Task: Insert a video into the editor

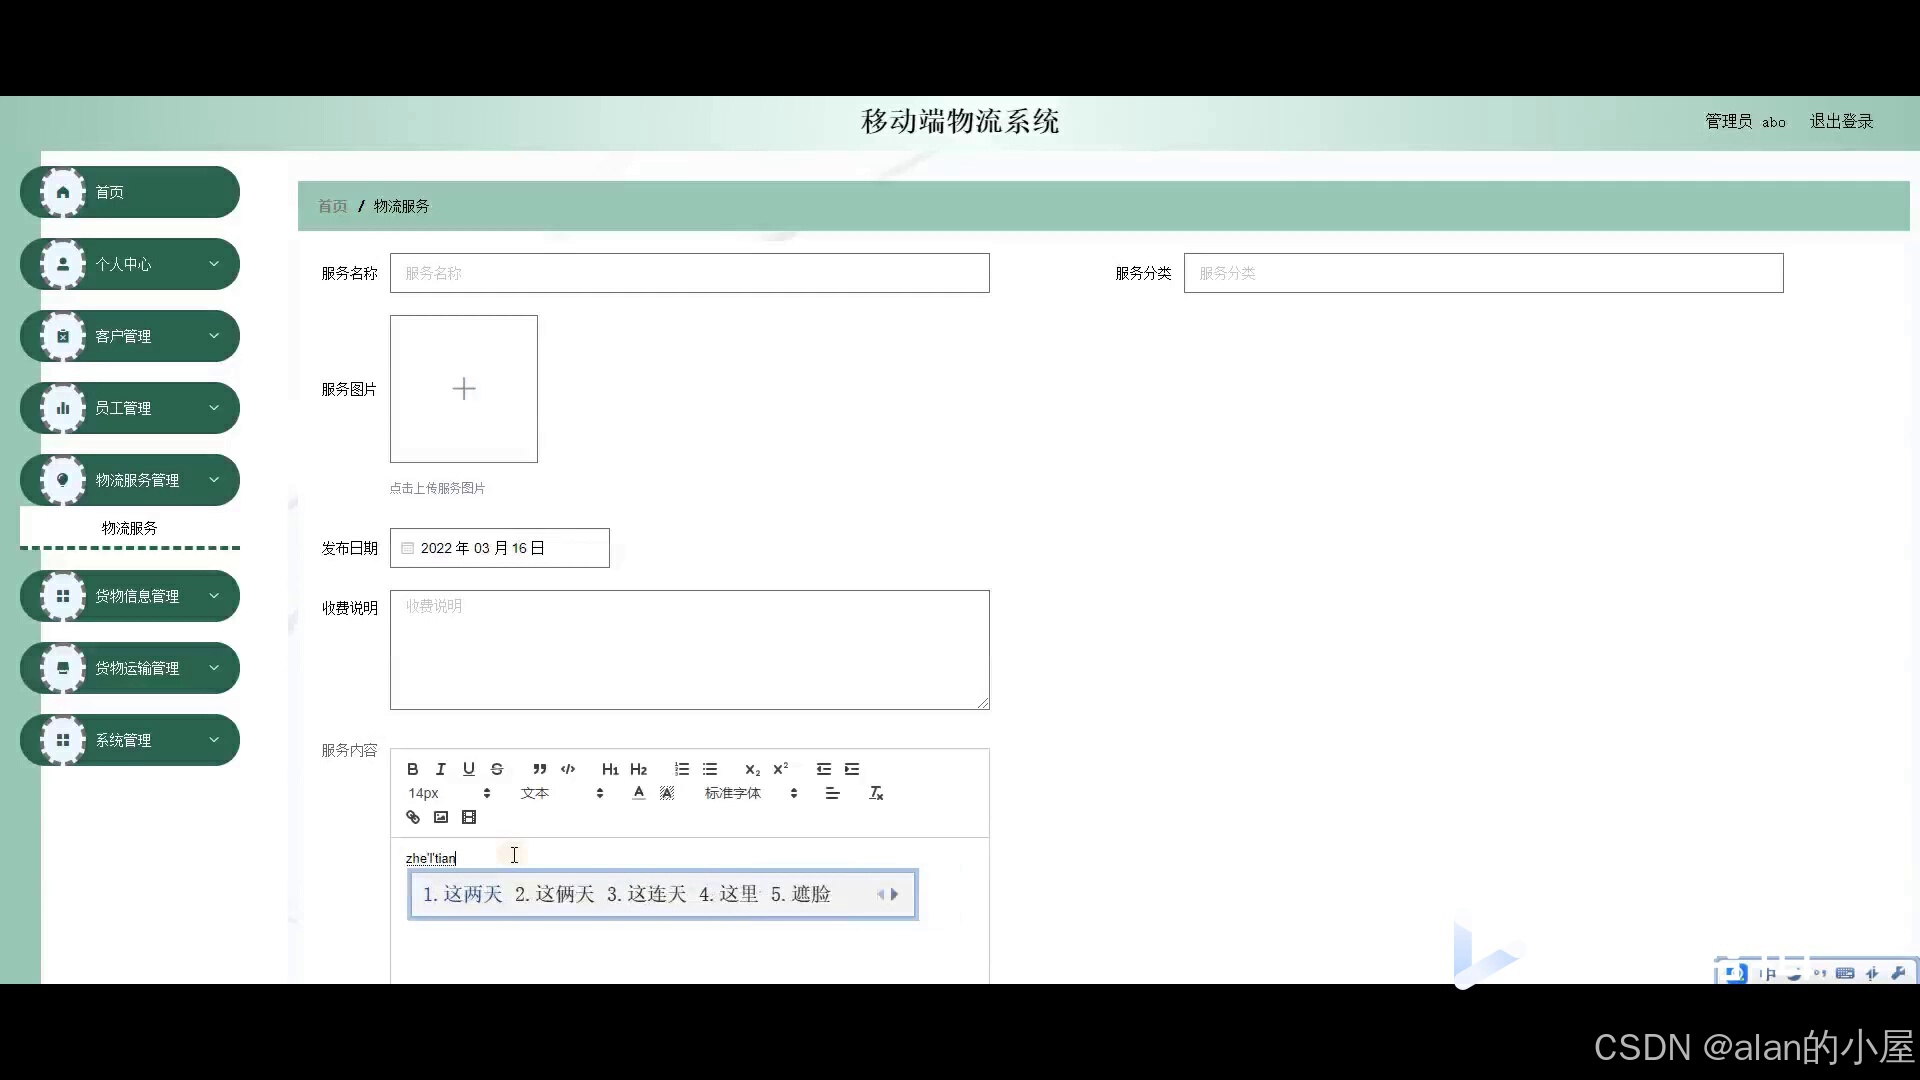Action: (x=469, y=817)
